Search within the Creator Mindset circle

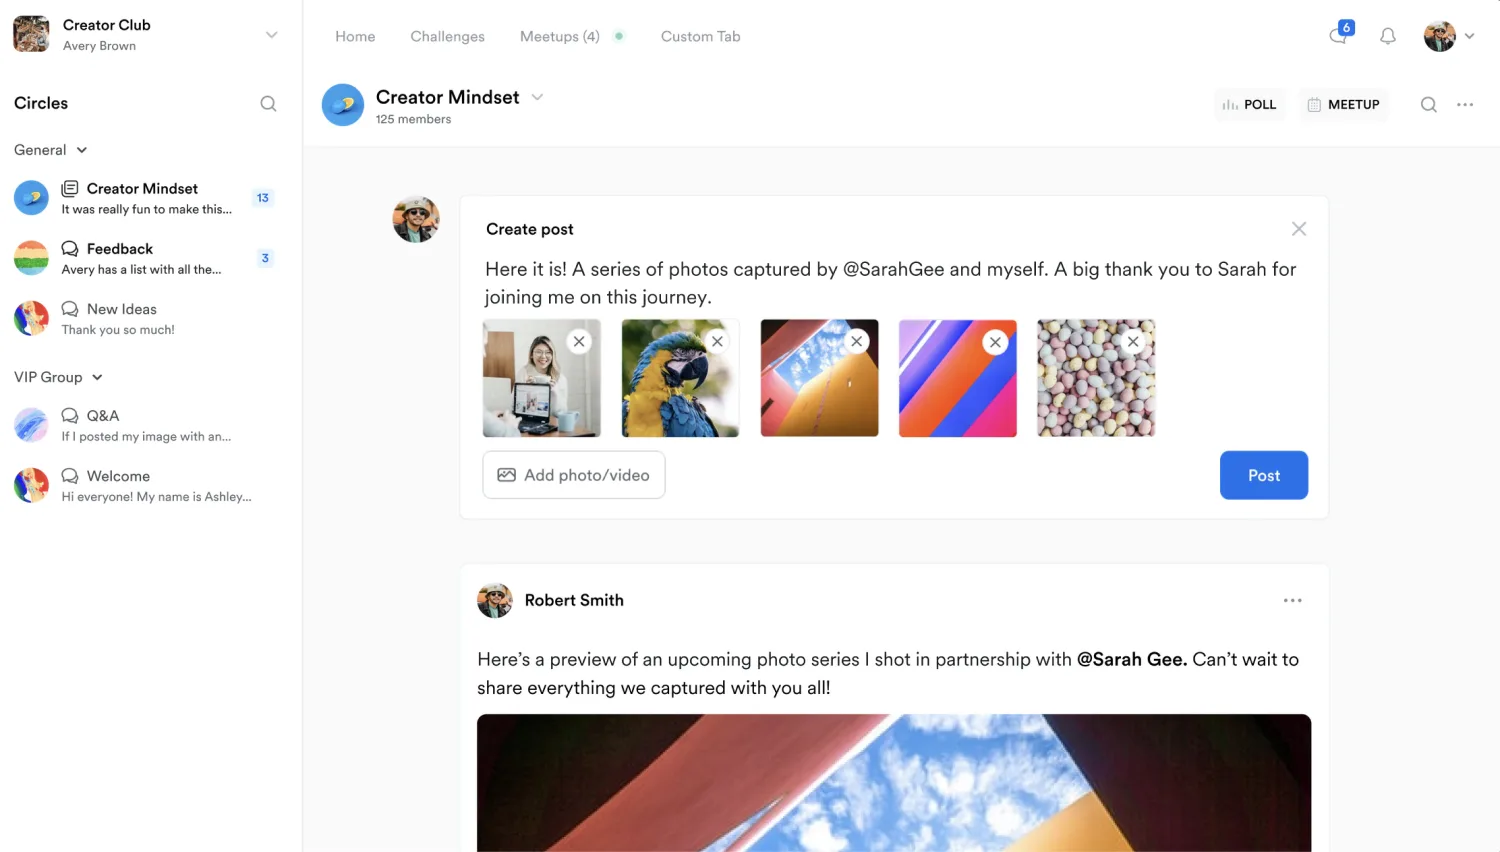click(x=1429, y=104)
